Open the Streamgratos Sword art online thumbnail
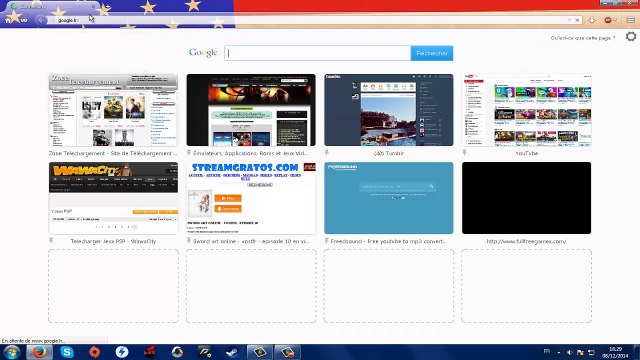 251,198
